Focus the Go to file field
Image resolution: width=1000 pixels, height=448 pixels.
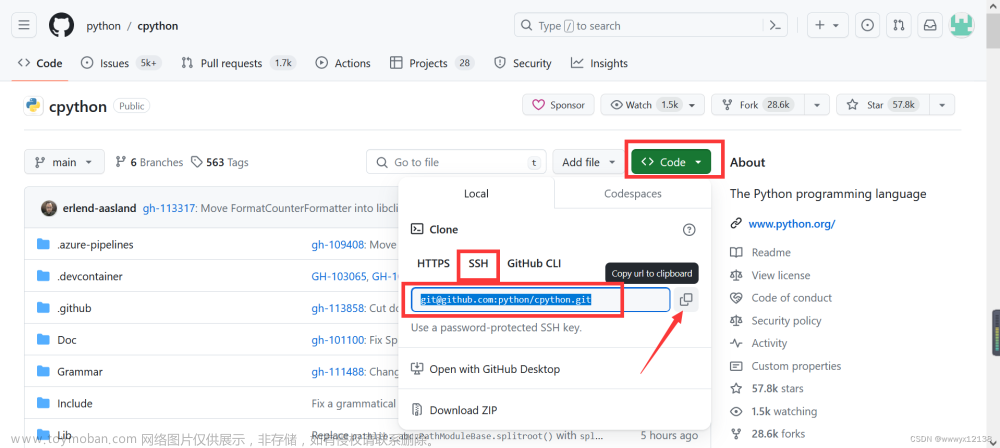pos(456,162)
